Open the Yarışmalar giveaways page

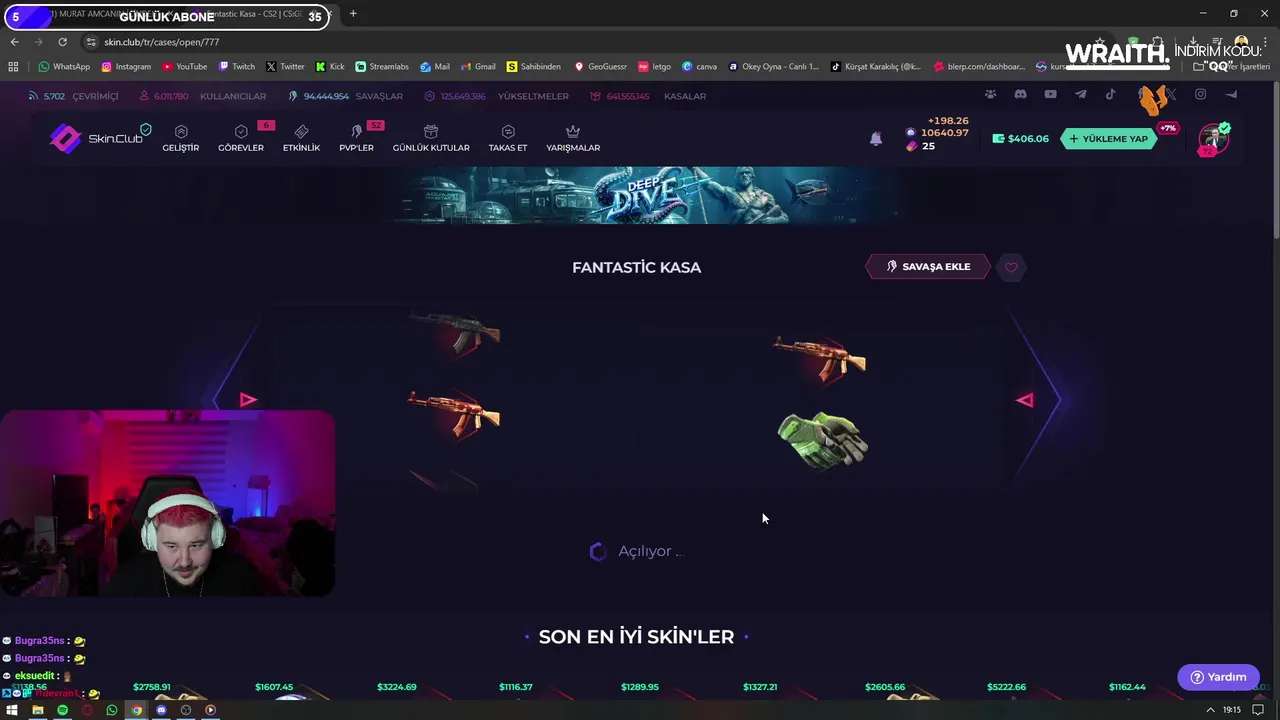tap(573, 138)
